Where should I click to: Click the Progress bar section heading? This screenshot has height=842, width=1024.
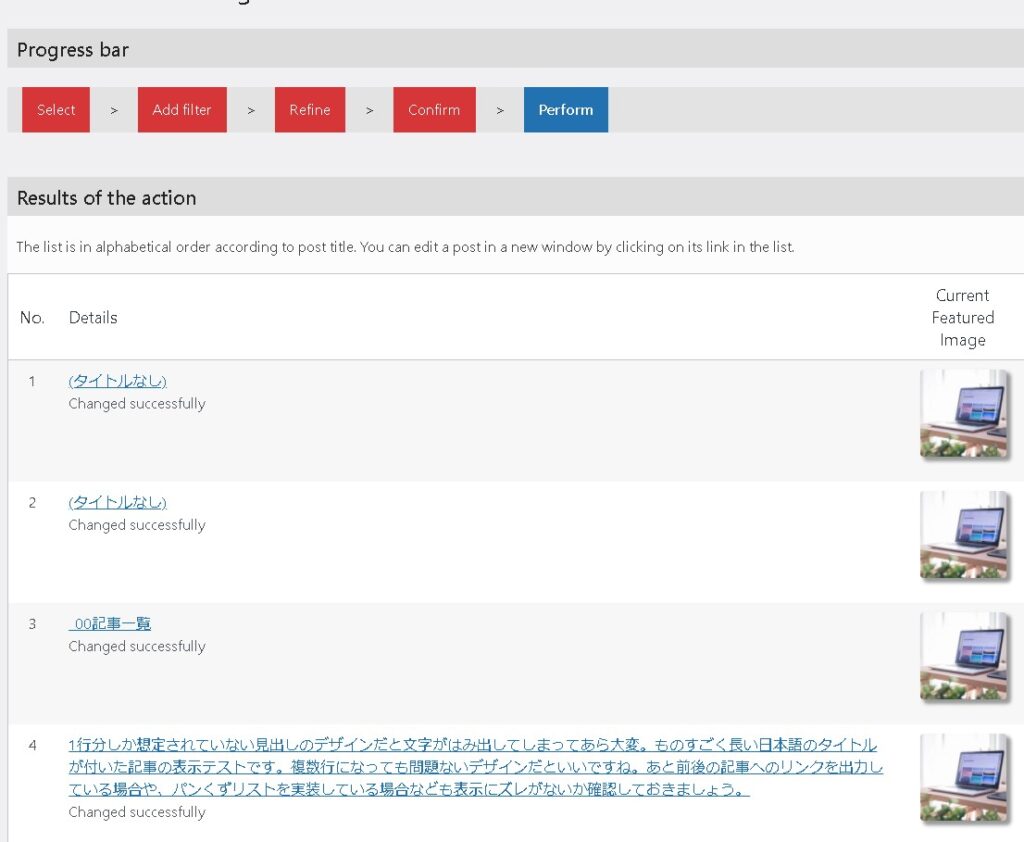pos(73,50)
